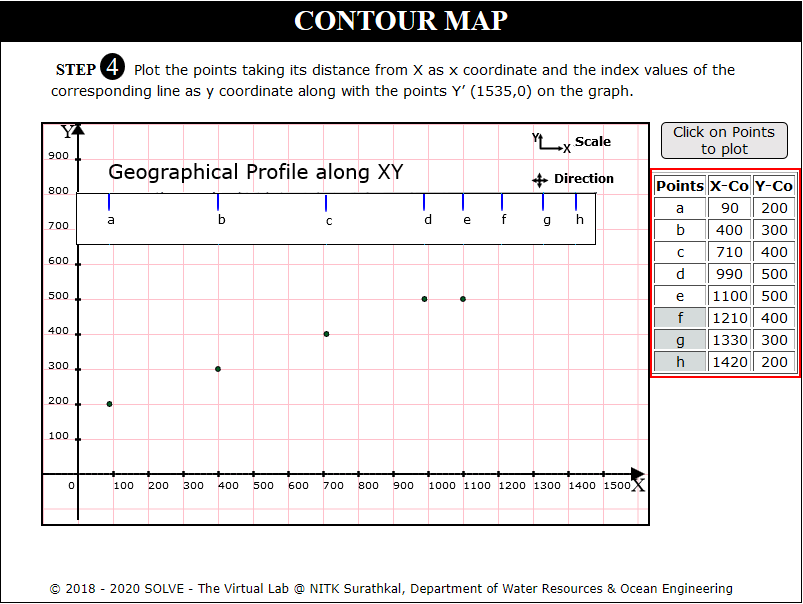Click blue marker f on the profile strip
The height and width of the screenshot is (604, 803).
coord(502,202)
